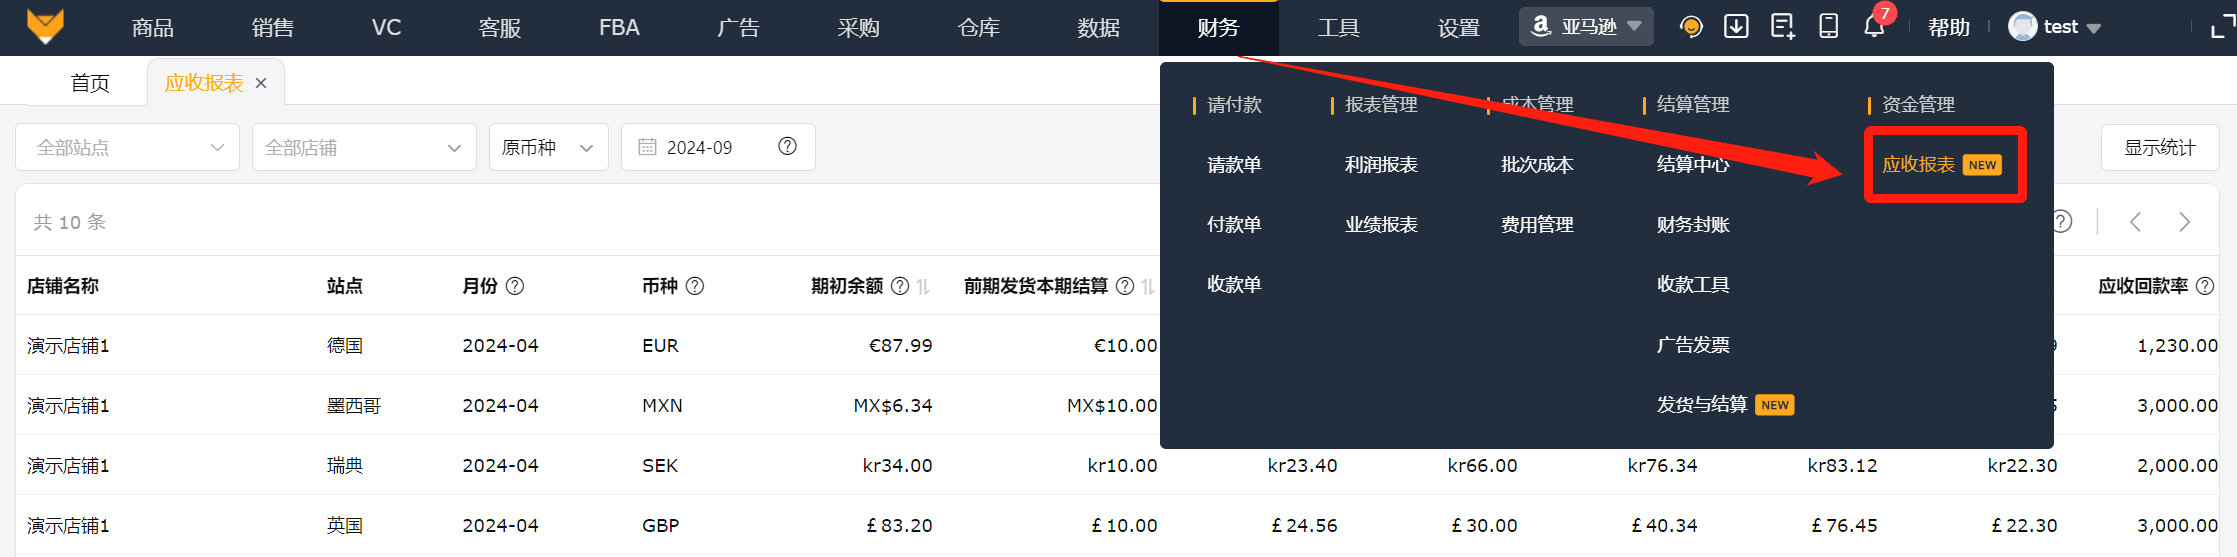Expand the 全部店铺 store dropdown
Screen dimensions: 2237x557
(364, 148)
